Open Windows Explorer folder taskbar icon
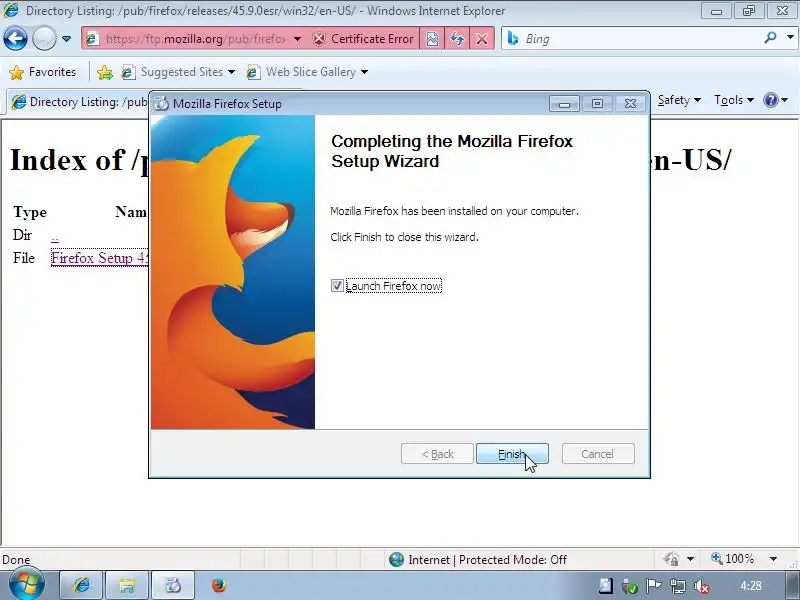 pos(127,585)
